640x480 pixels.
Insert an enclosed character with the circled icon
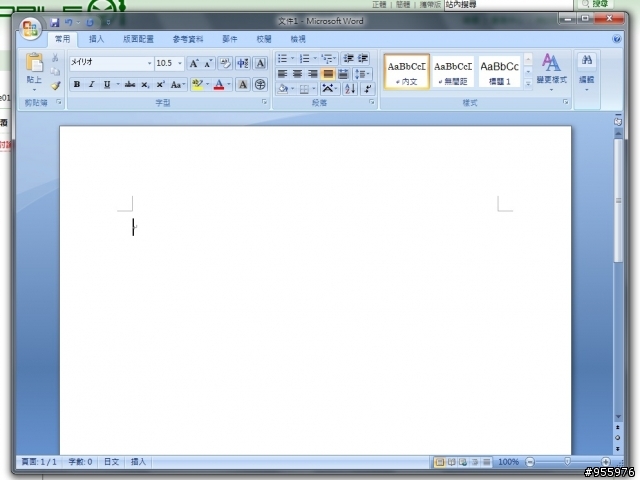[260, 85]
